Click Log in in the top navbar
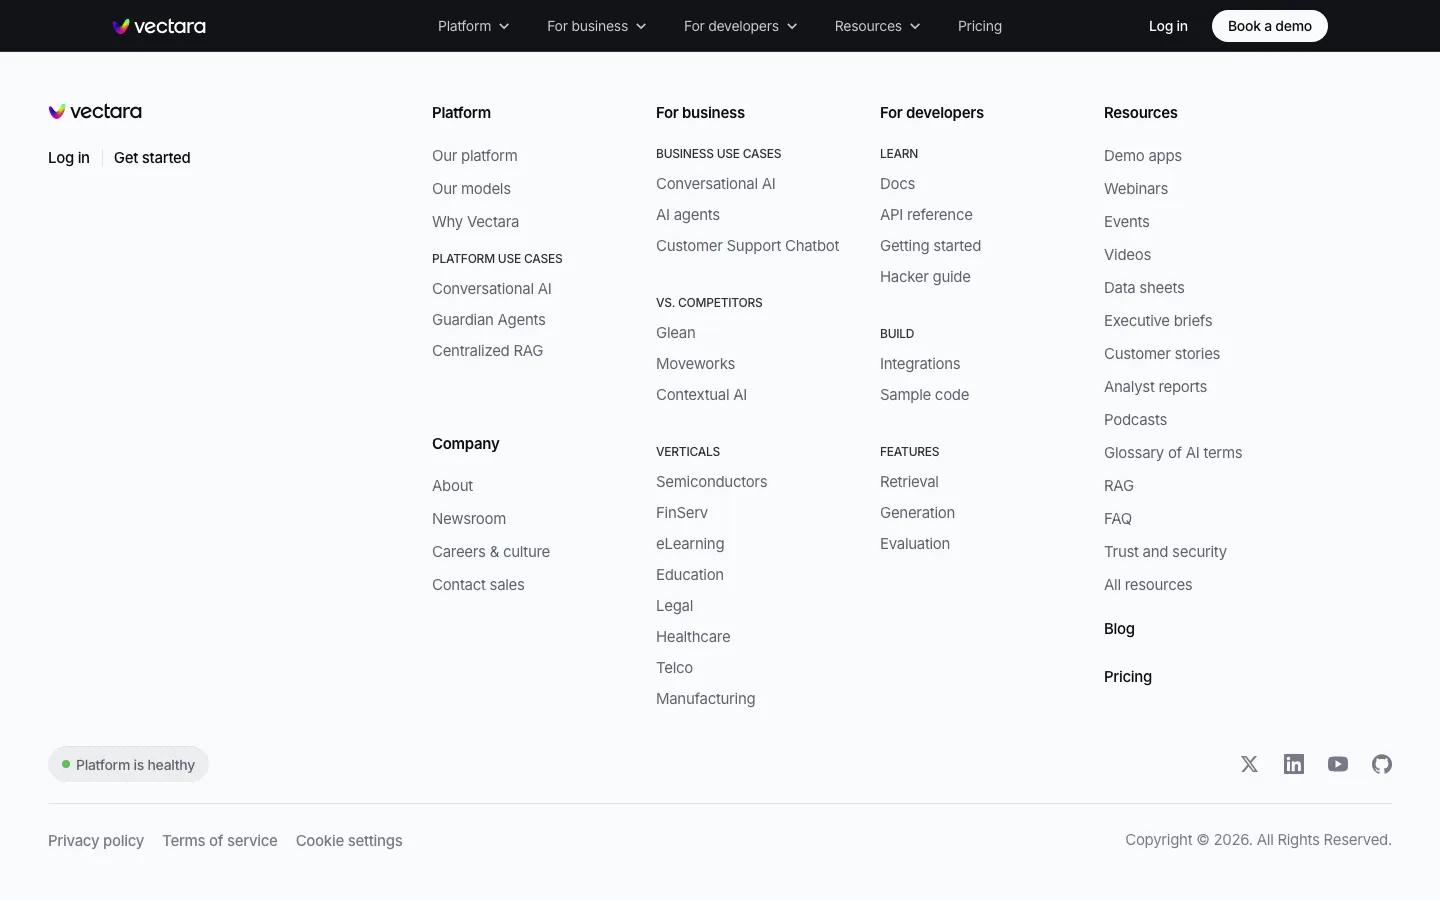 tap(1168, 26)
